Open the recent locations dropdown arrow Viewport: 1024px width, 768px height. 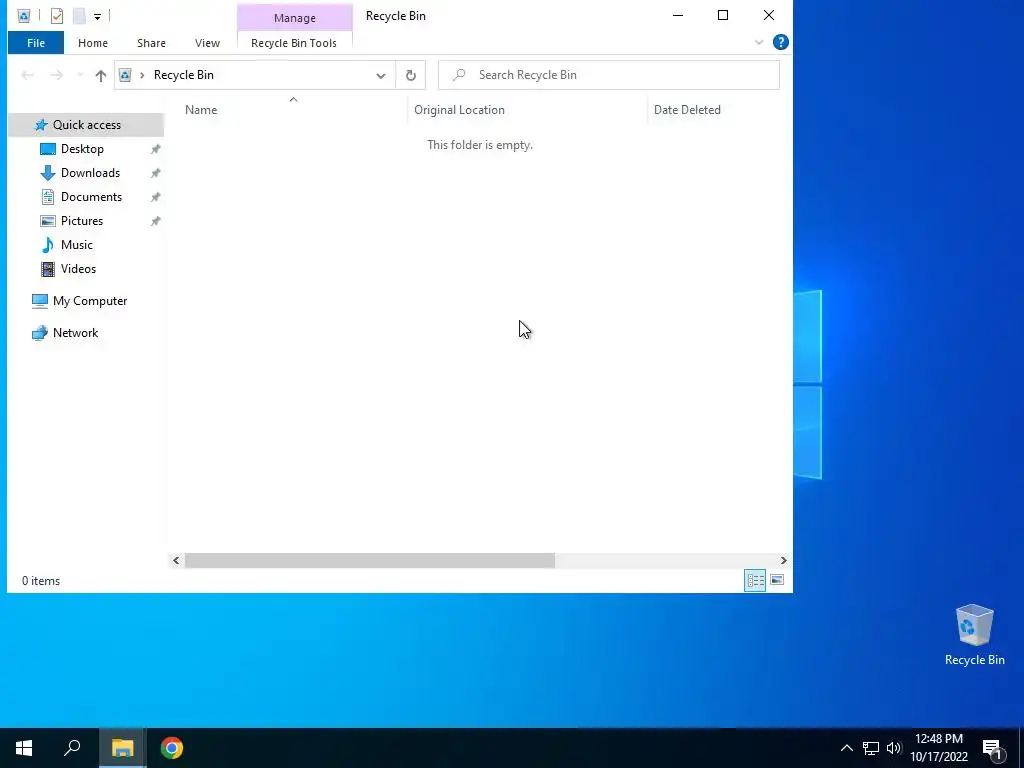80,75
